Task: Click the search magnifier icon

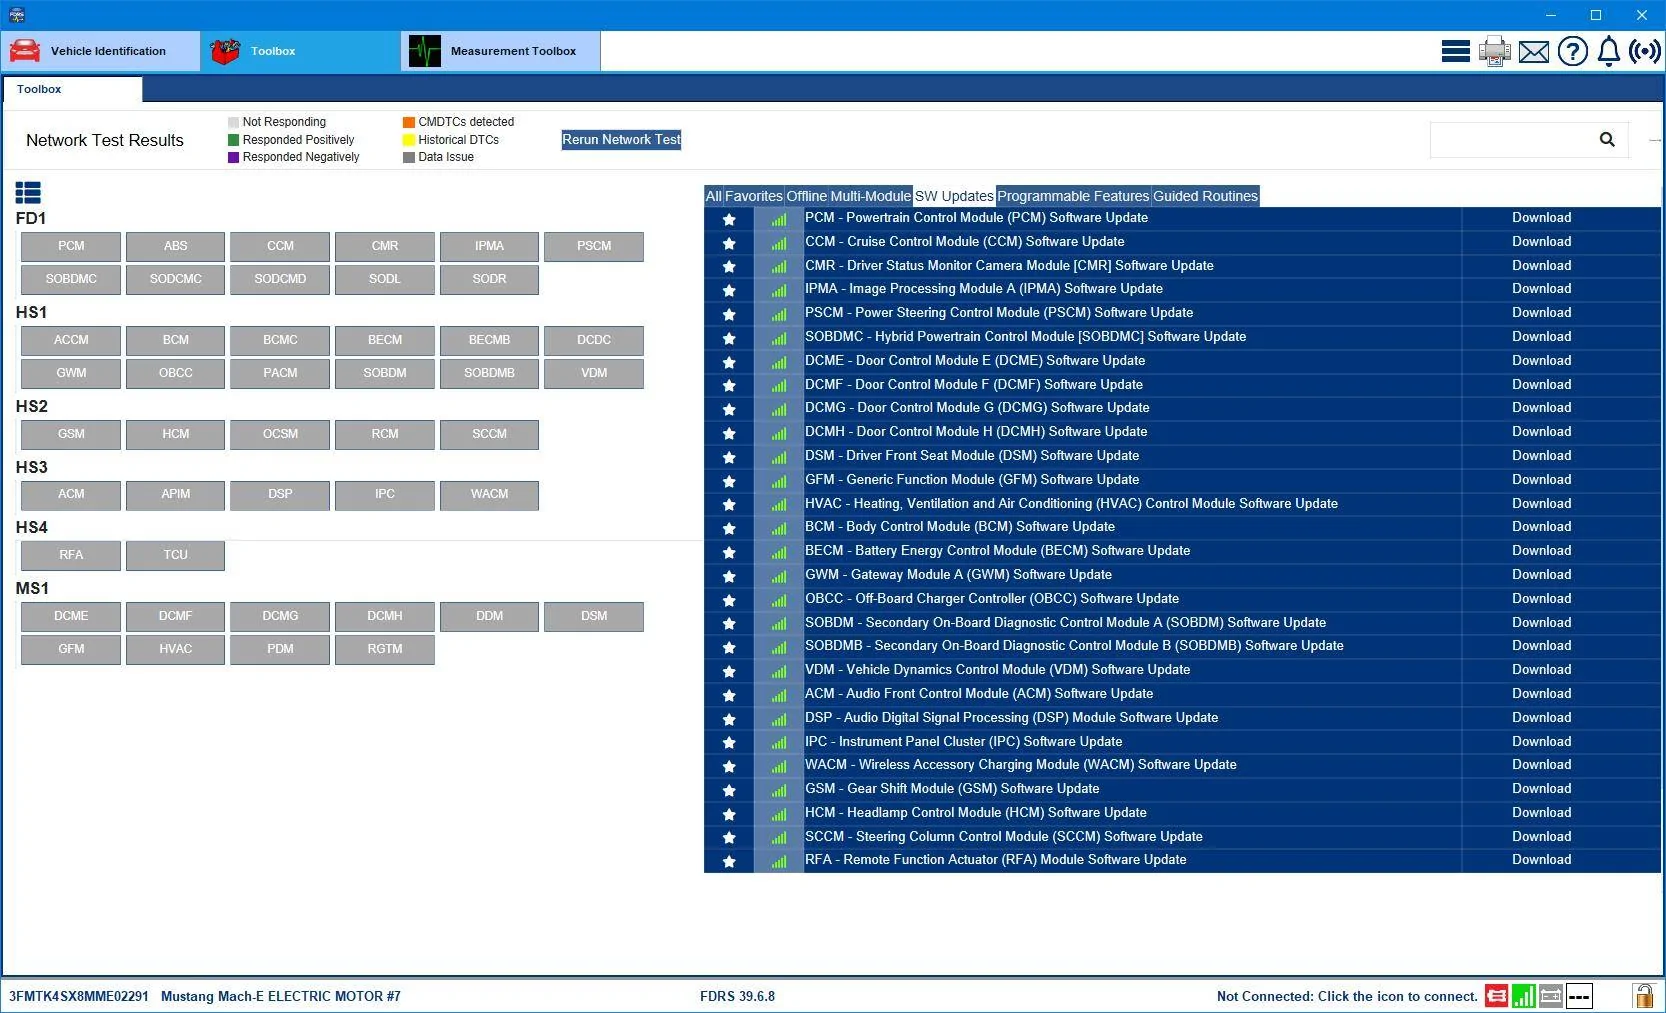Action: (x=1607, y=140)
